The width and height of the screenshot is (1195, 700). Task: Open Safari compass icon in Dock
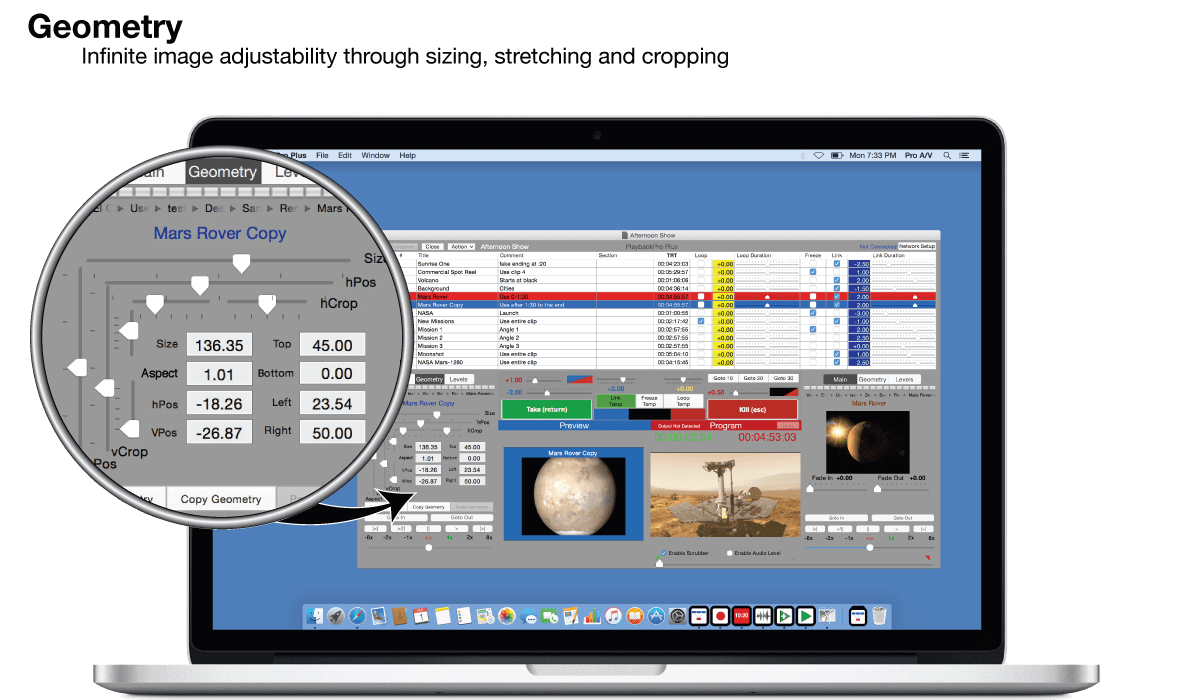pos(357,615)
